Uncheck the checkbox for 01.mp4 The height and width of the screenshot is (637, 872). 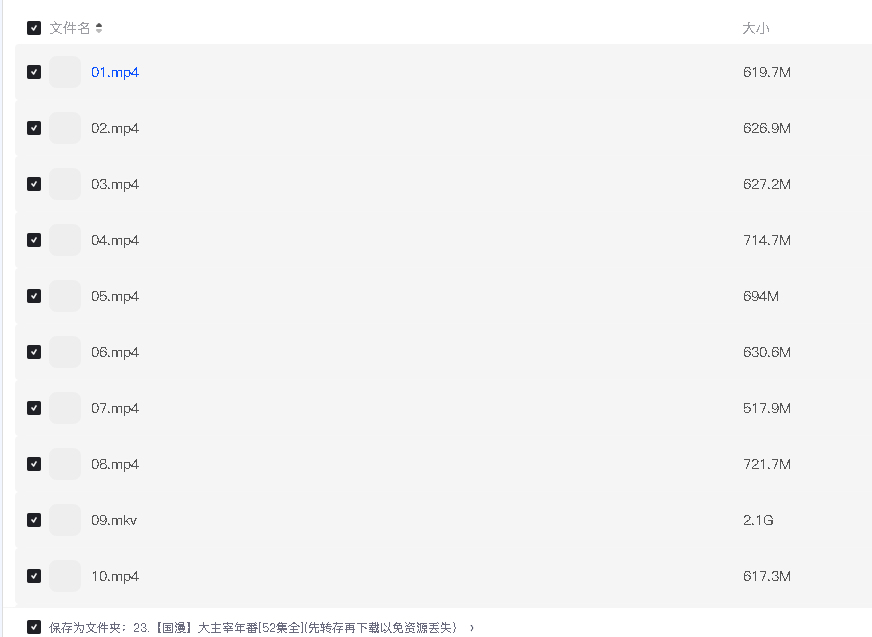coord(34,72)
